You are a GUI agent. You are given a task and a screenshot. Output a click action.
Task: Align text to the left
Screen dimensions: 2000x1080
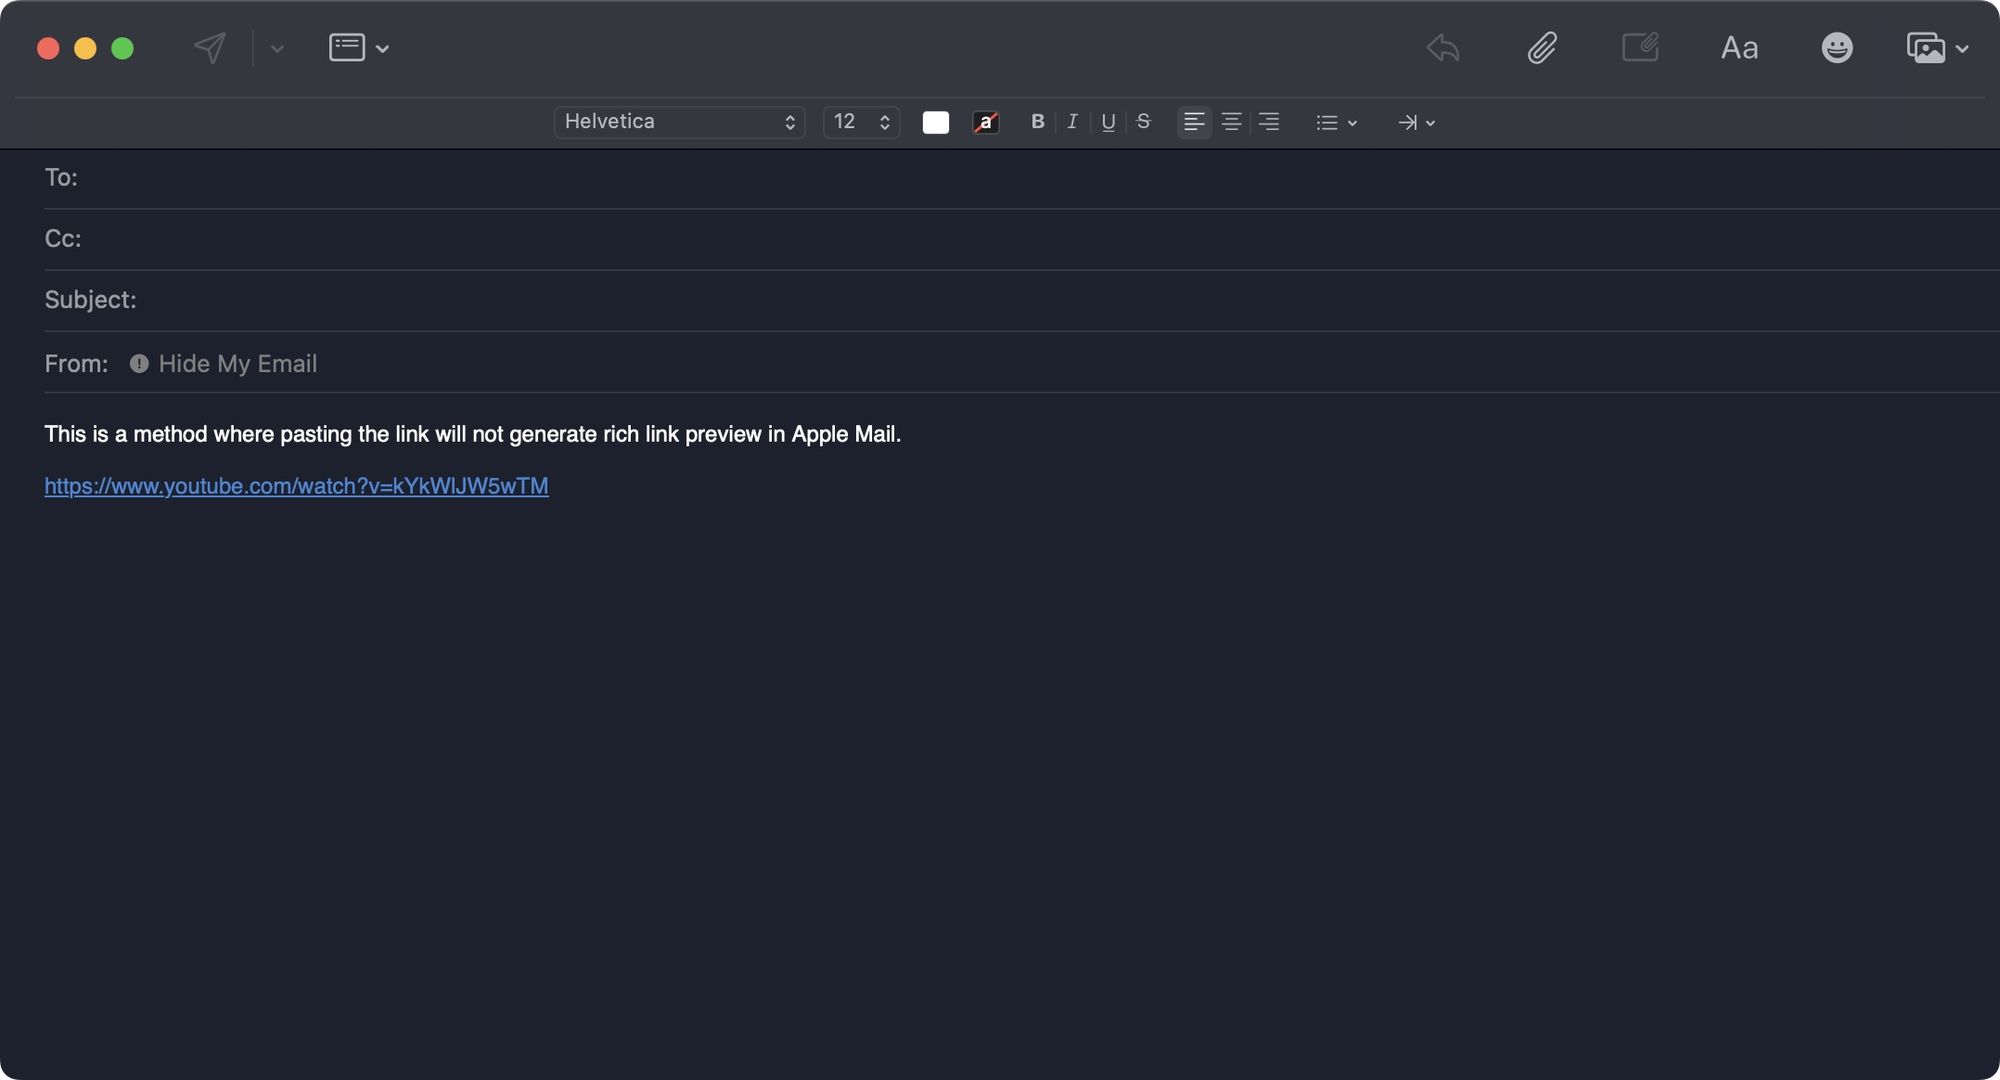point(1194,122)
